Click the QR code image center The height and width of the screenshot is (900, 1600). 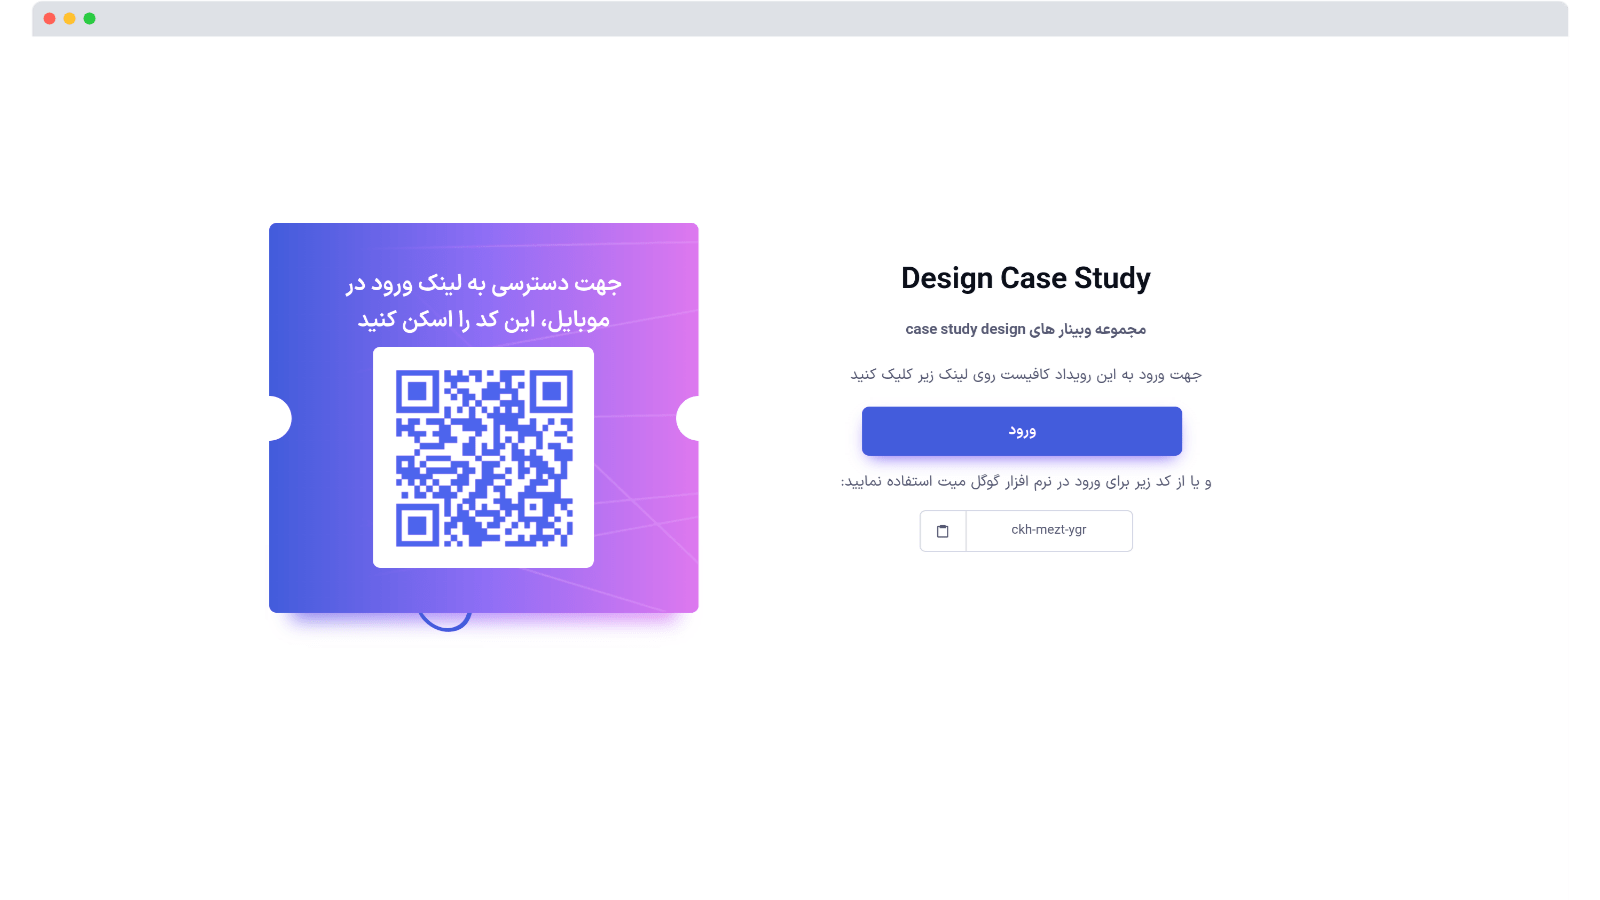(484, 458)
